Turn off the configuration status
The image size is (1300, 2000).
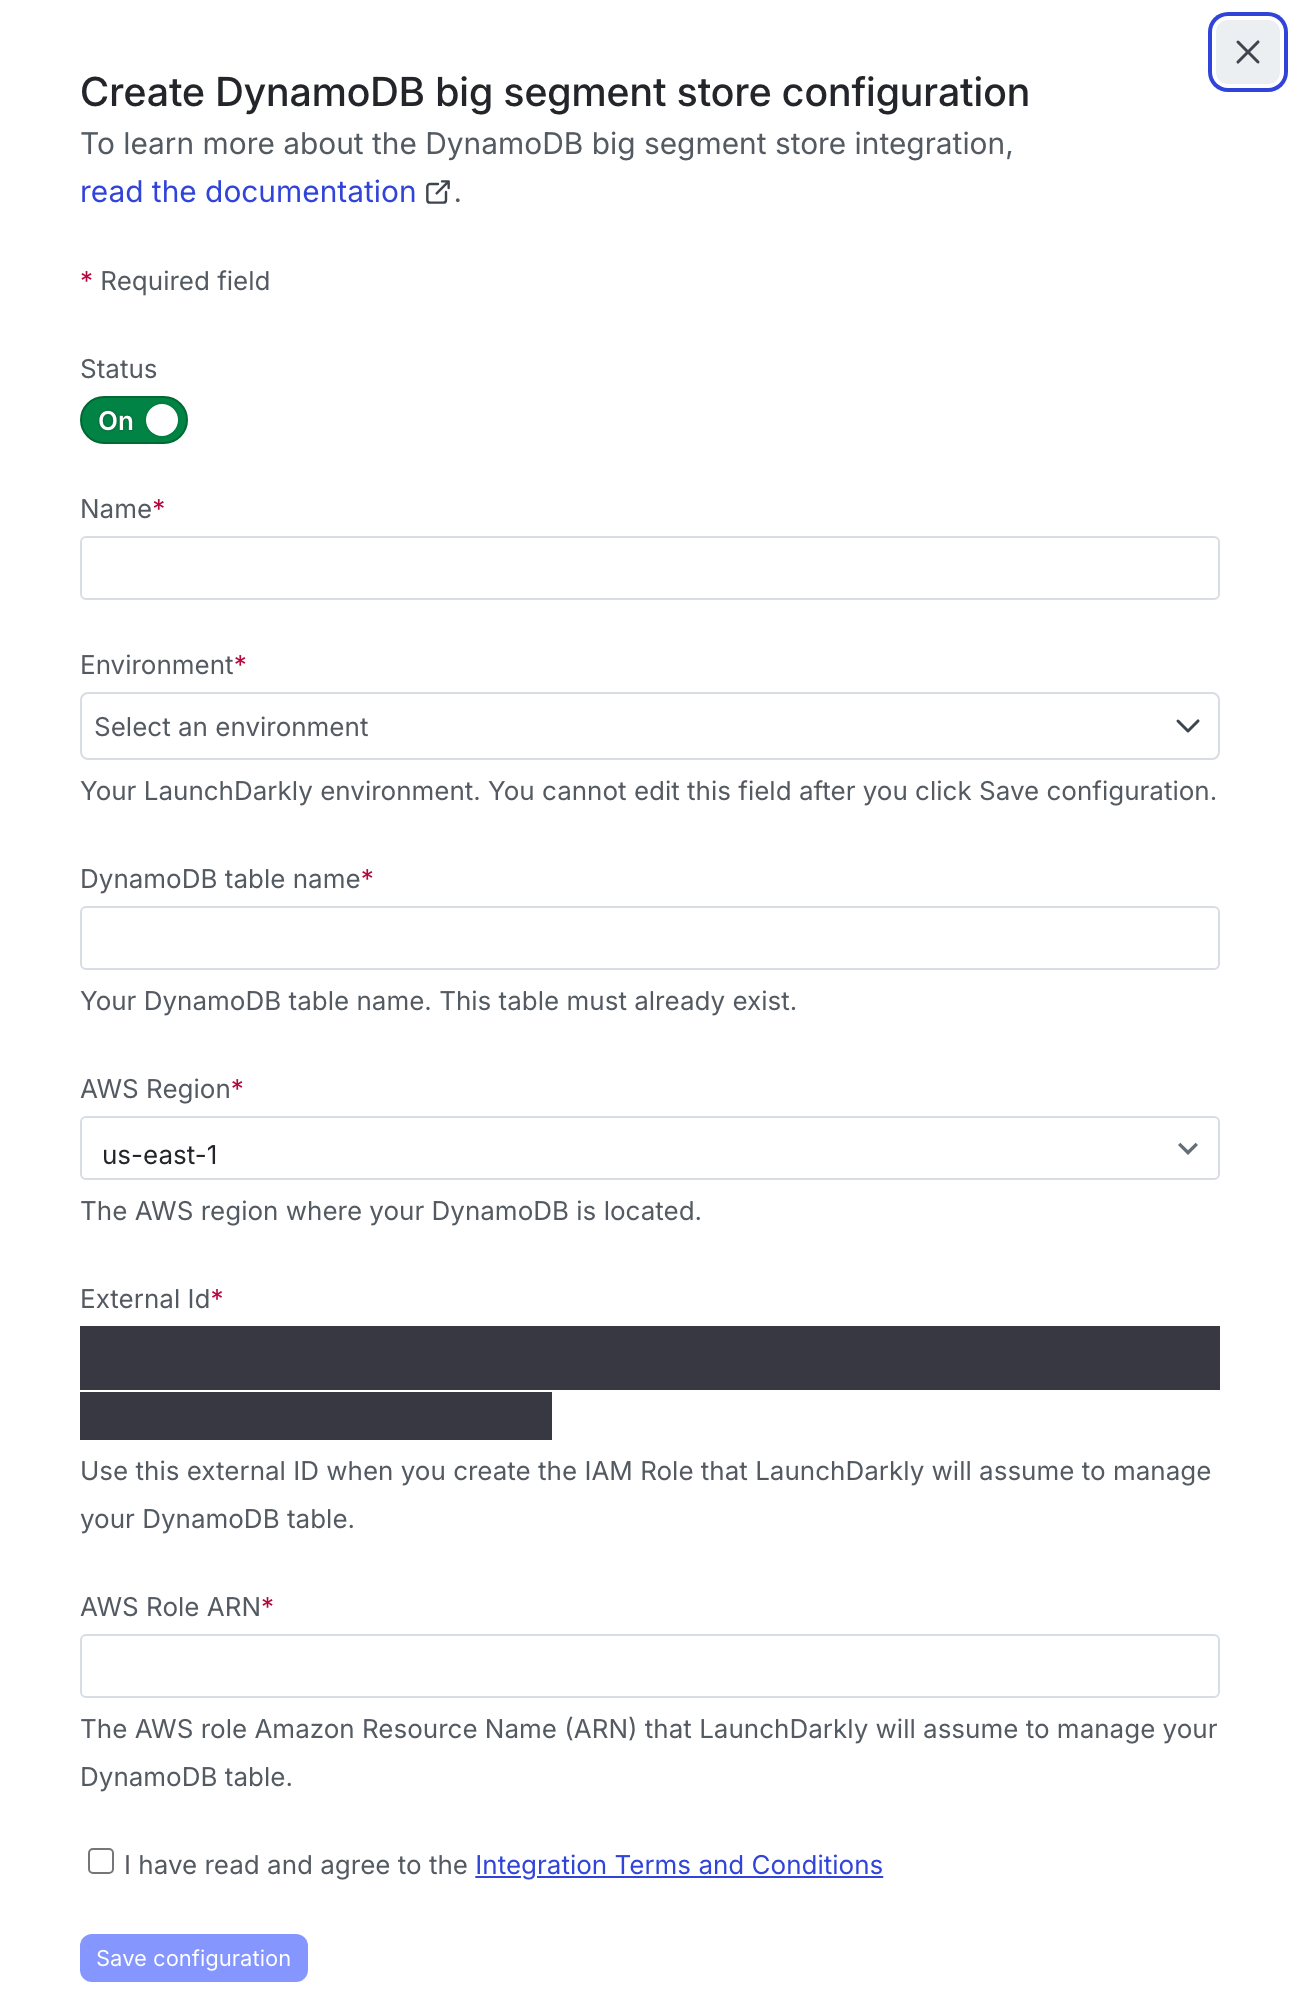coord(133,420)
